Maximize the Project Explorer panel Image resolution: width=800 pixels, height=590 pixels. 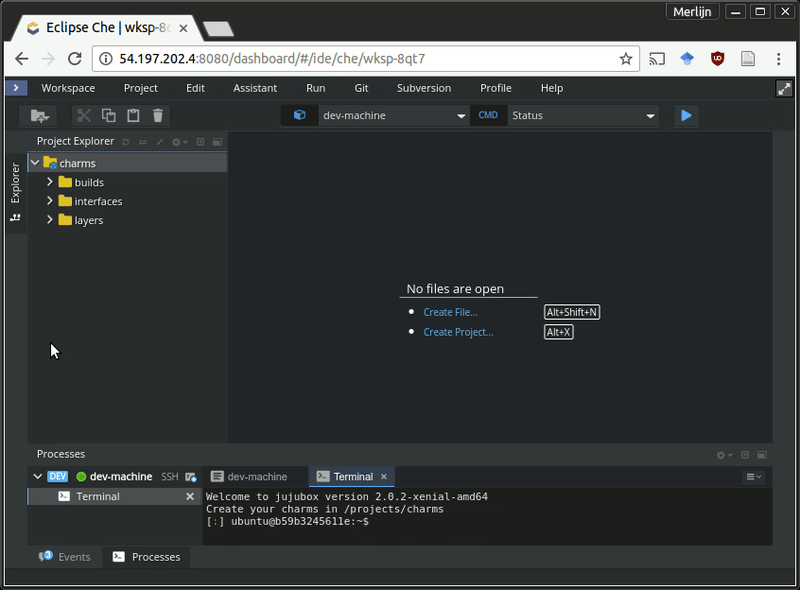pyautogui.click(x=217, y=142)
